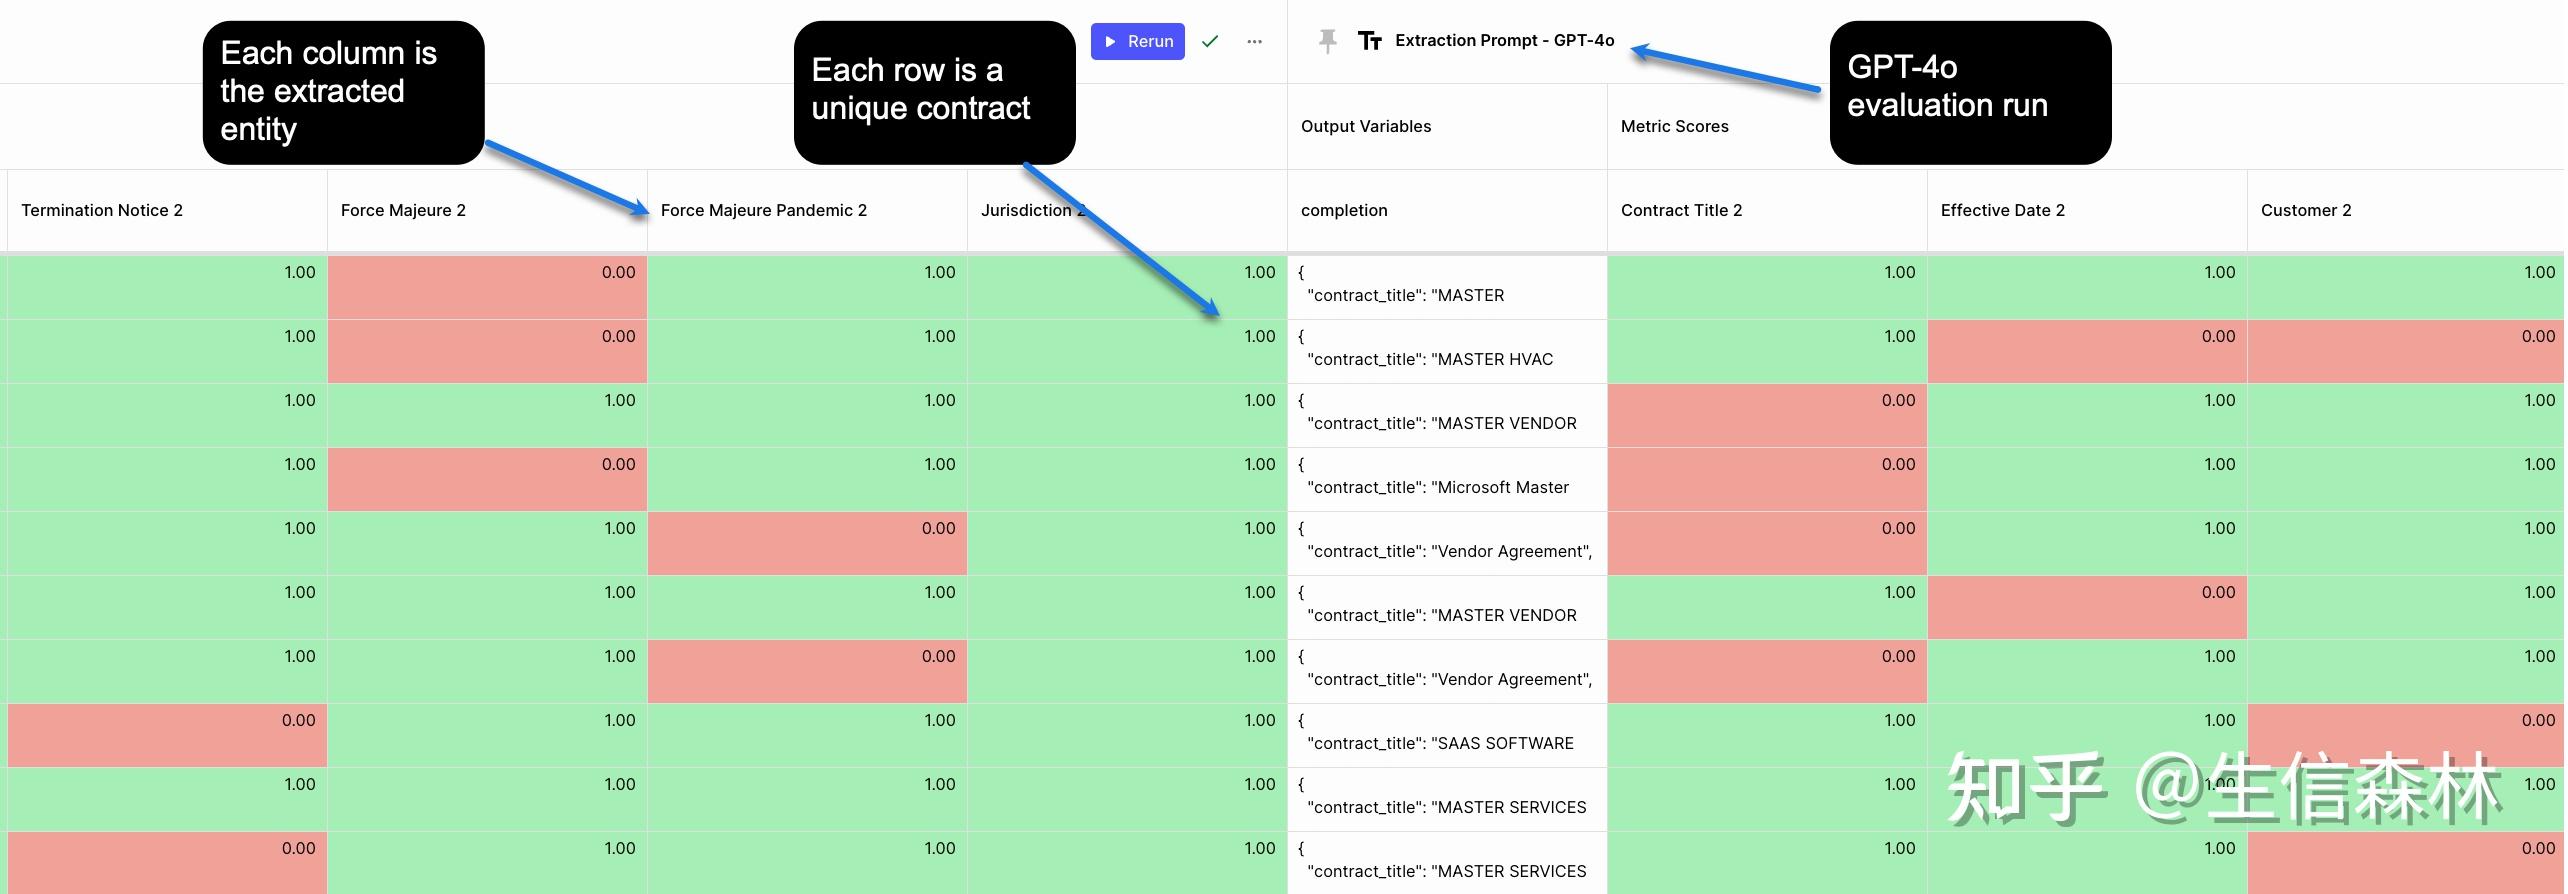Image resolution: width=2568 pixels, height=894 pixels.
Task: Select the Jurisdiction 2 column header
Action: (1127, 210)
